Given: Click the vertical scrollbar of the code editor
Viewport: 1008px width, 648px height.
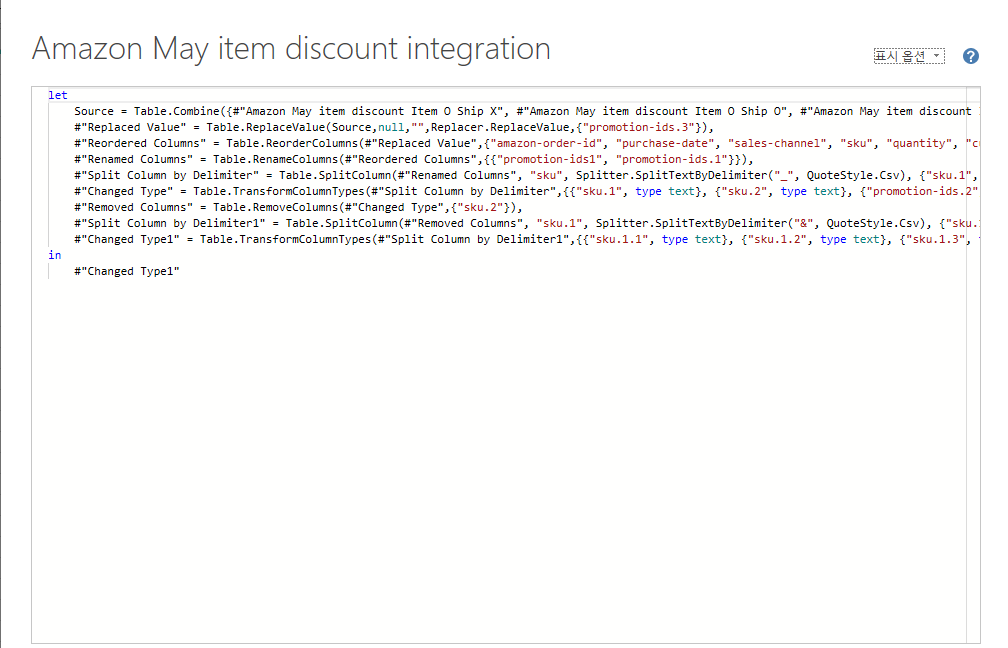Looking at the screenshot, I should pyautogui.click(x=973, y=364).
